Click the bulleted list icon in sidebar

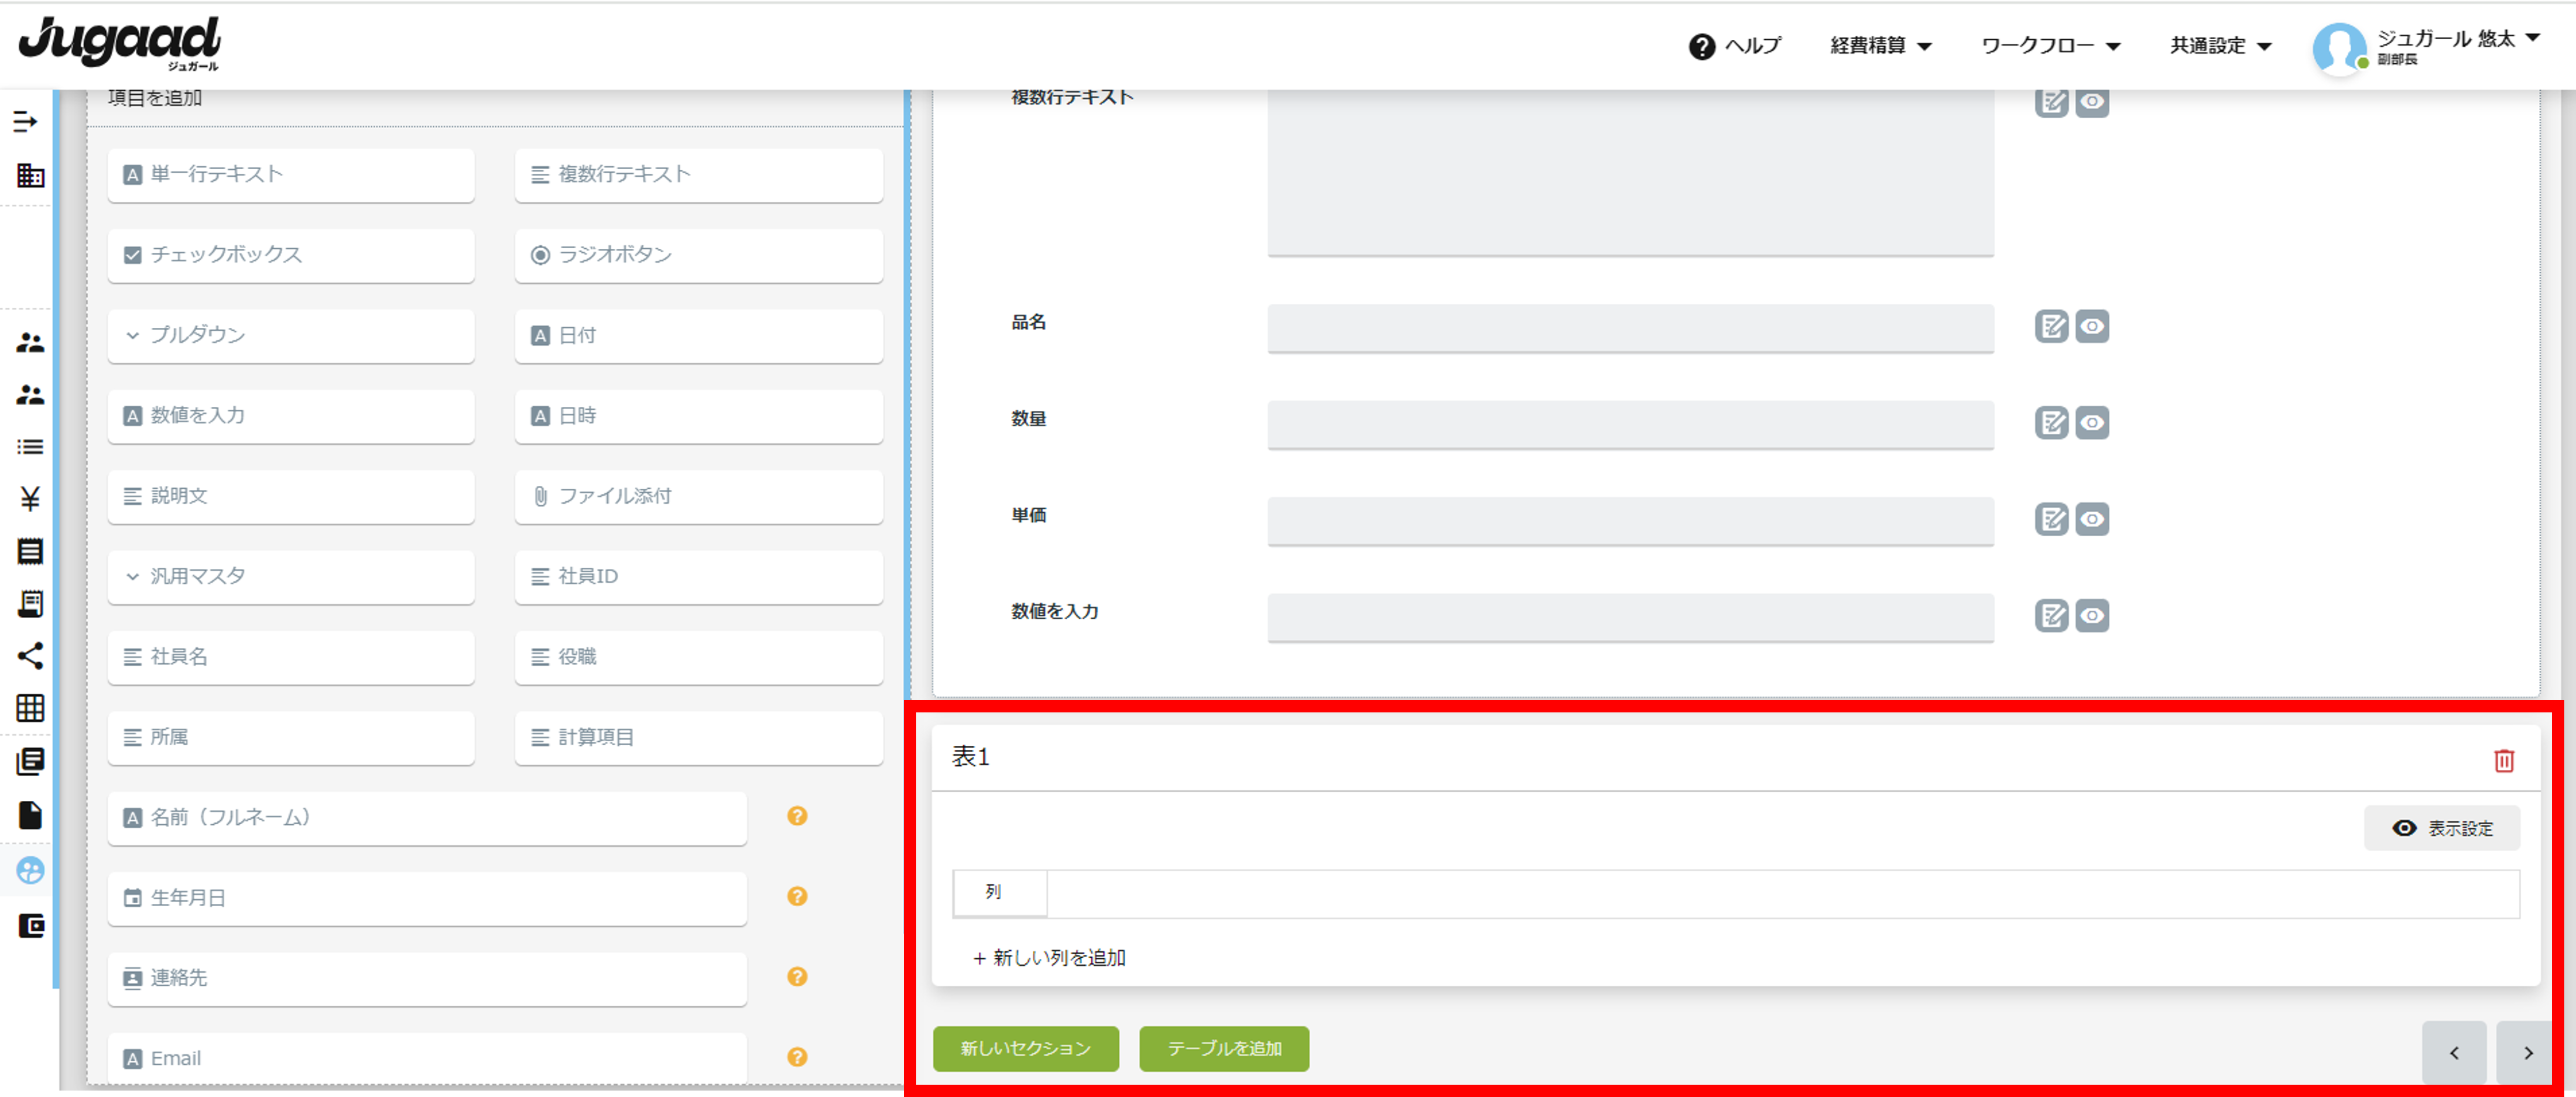(30, 446)
